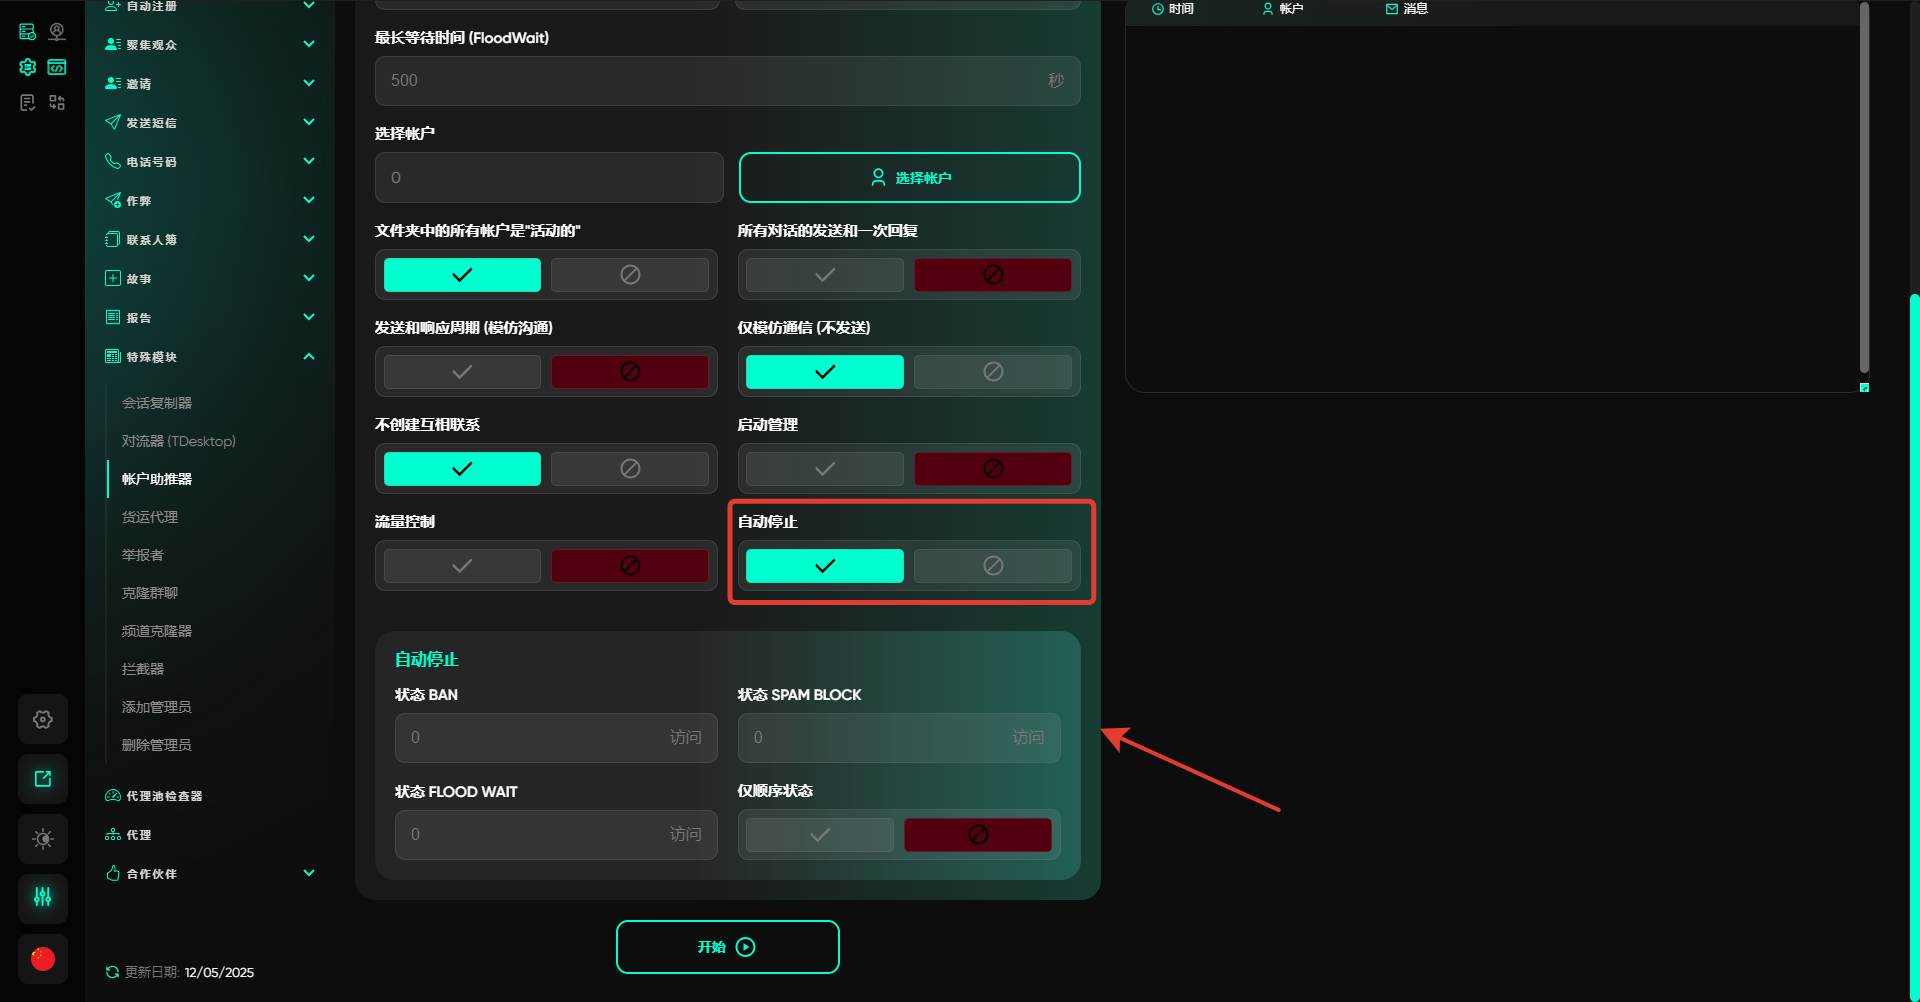This screenshot has height=1002, width=1920.
Task: Click the code window icon at top-left
Action: point(57,67)
